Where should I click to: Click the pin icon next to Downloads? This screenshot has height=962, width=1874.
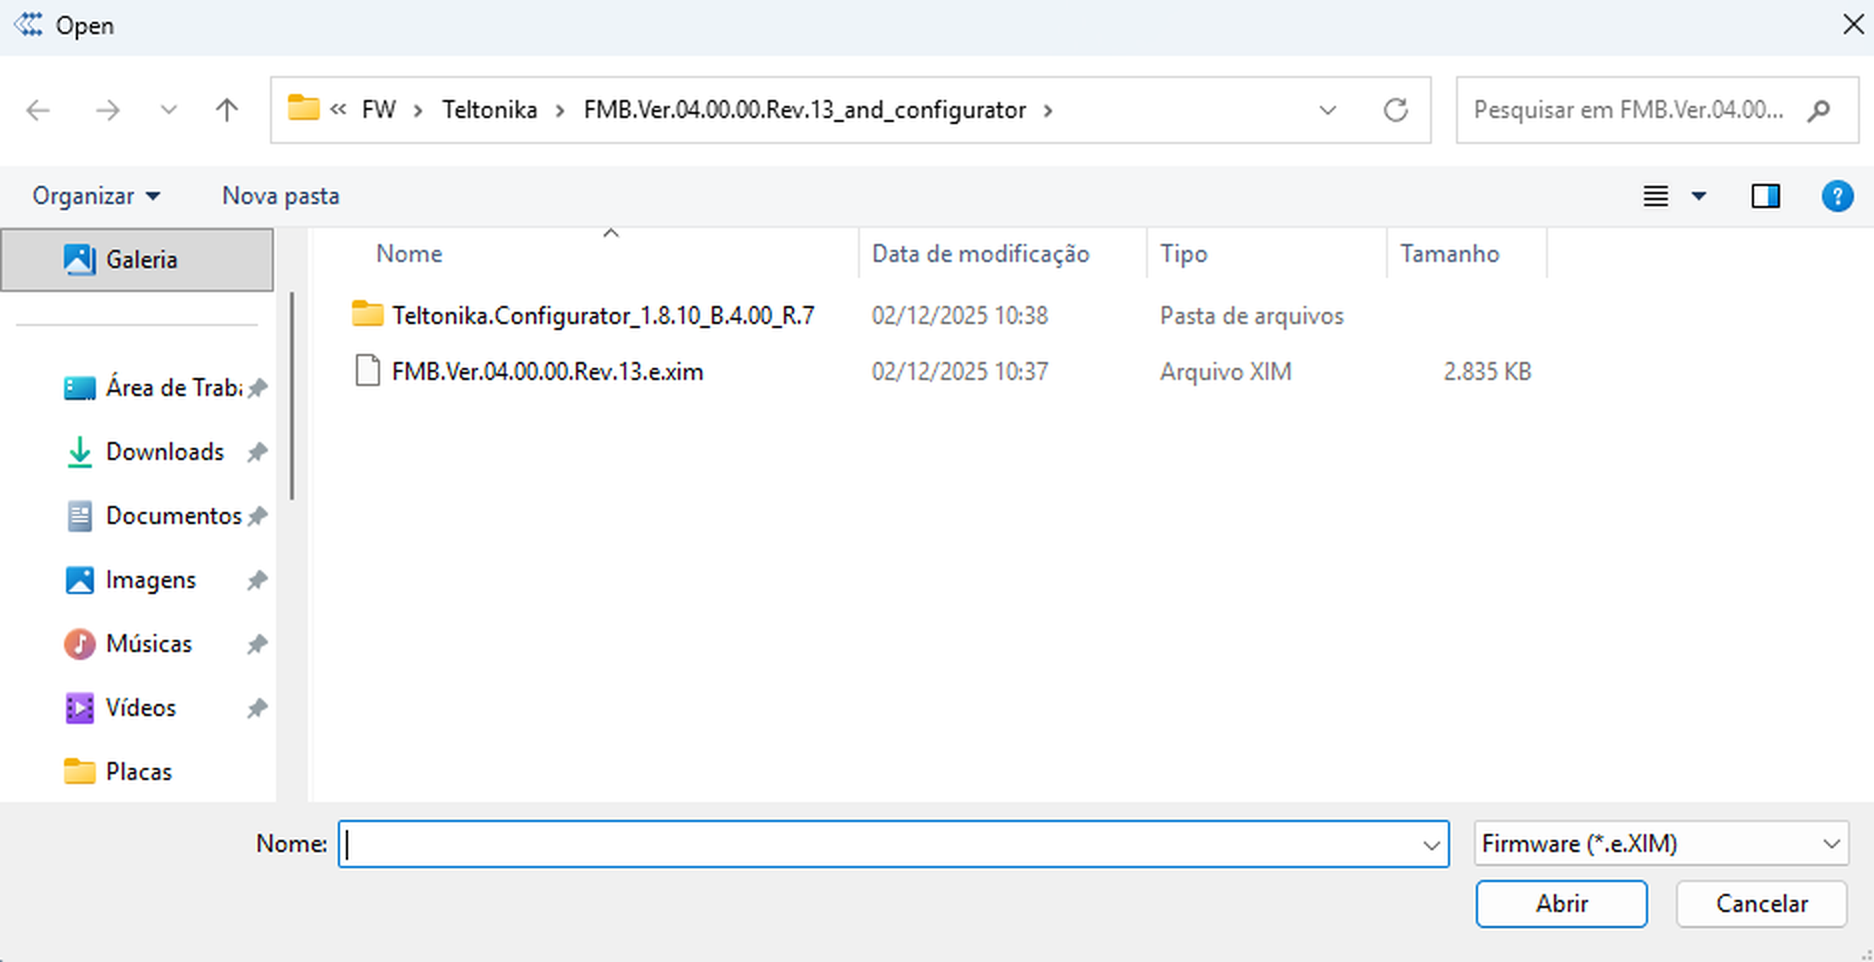tap(257, 452)
